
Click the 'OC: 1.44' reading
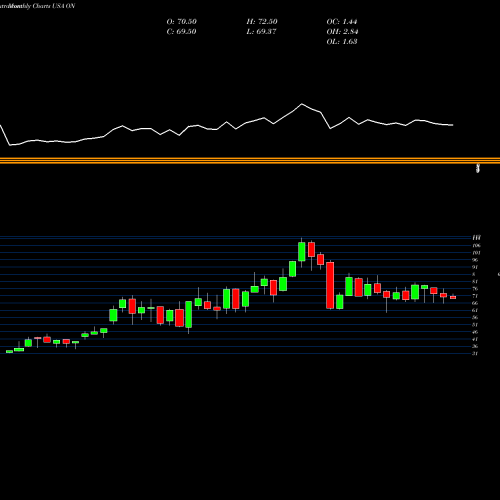342,22
